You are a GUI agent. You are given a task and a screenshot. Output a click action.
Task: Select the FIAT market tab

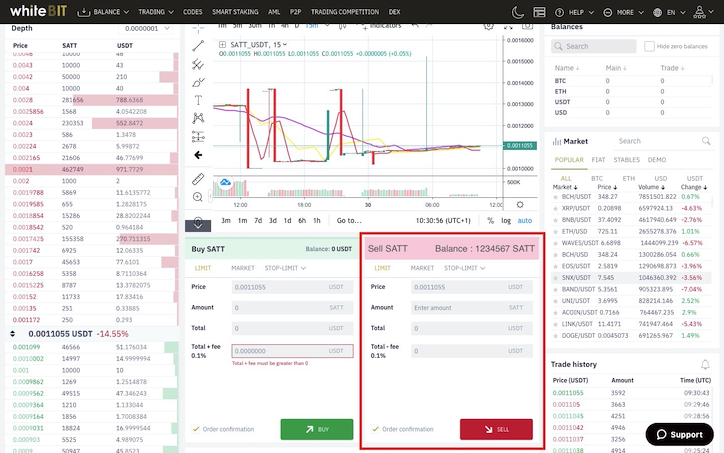click(598, 160)
